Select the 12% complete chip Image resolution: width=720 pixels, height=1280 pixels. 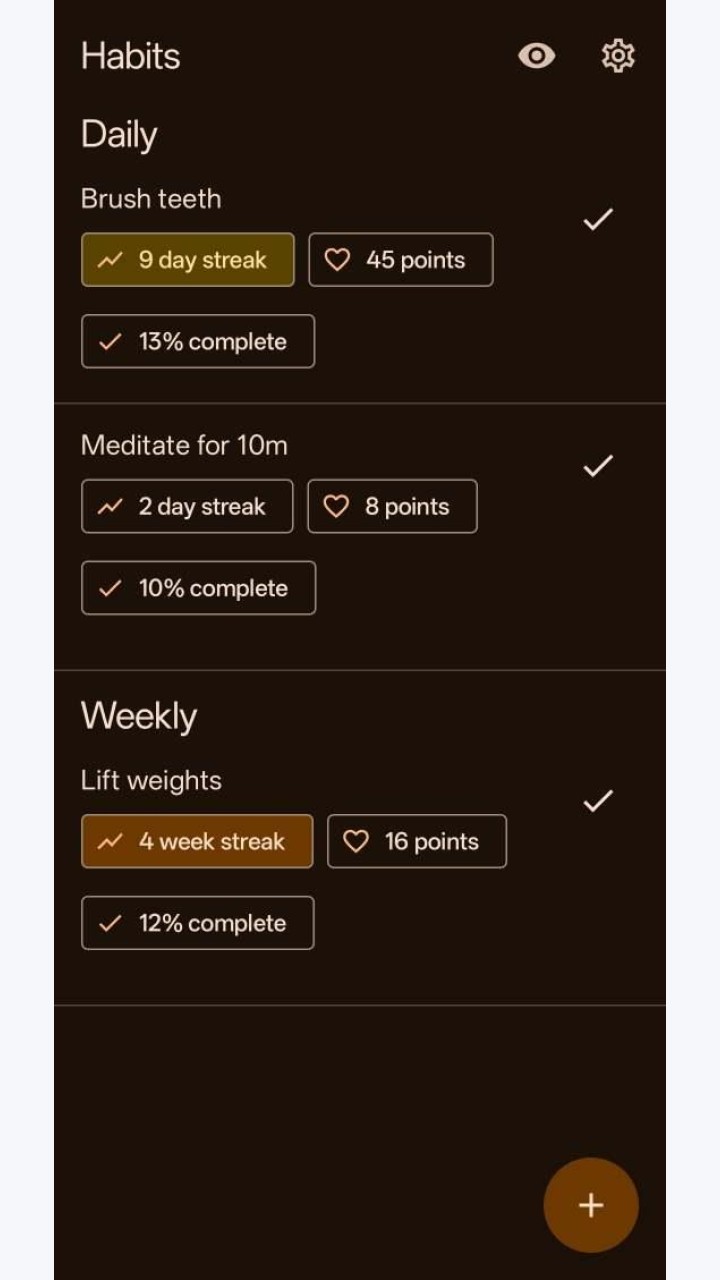click(198, 923)
